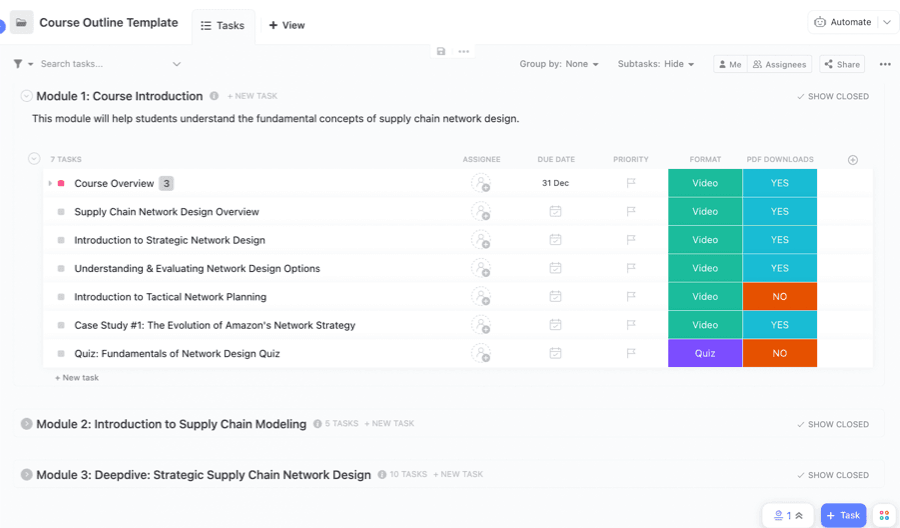Screen dimensions: 900x528
Task: Toggle the Me filter button
Action: pos(729,64)
